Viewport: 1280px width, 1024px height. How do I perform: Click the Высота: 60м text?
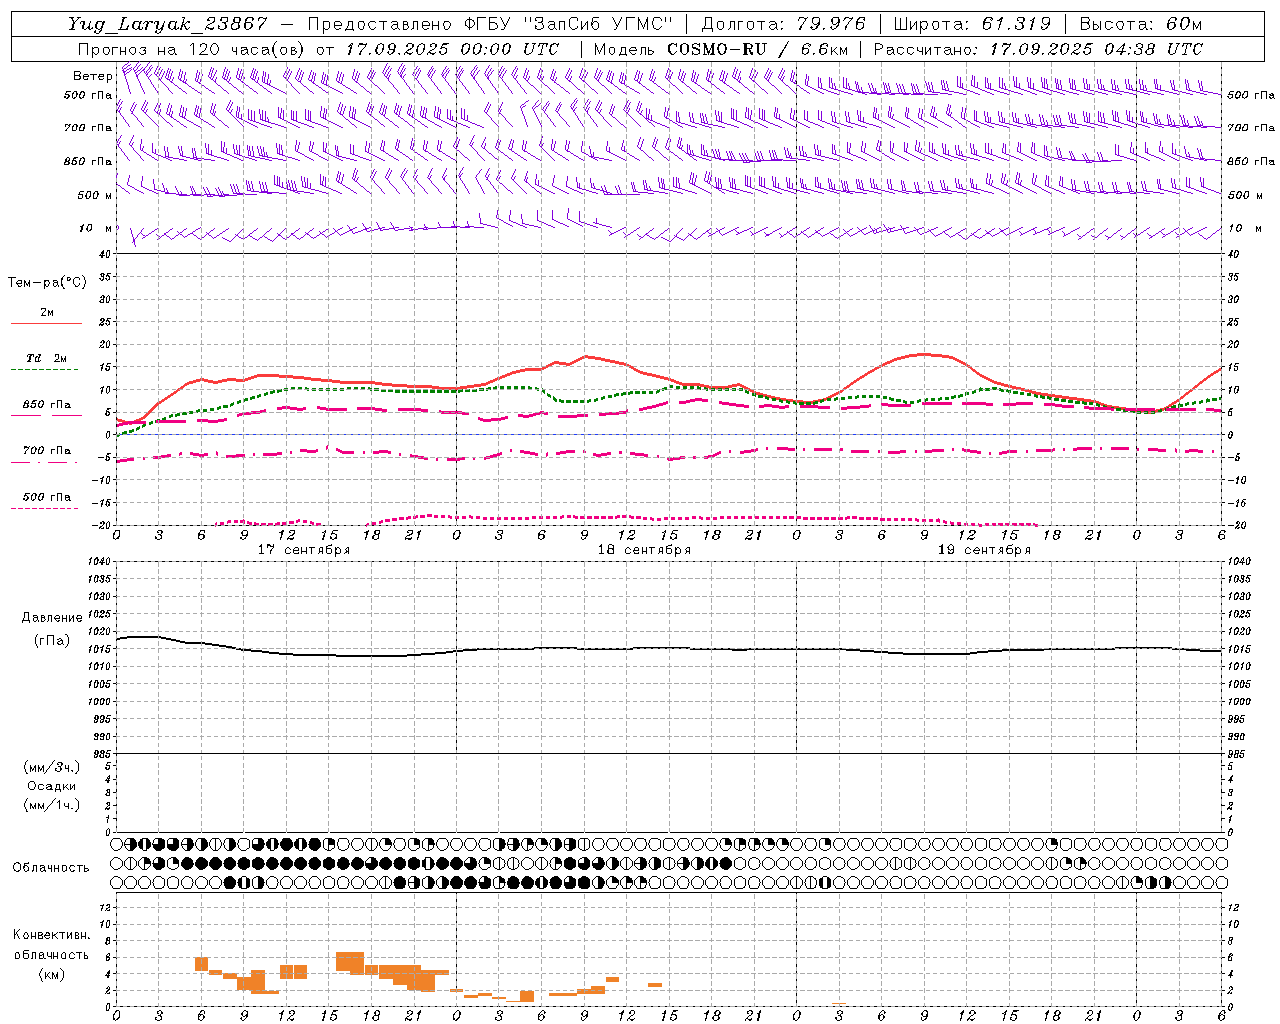tap(1140, 24)
